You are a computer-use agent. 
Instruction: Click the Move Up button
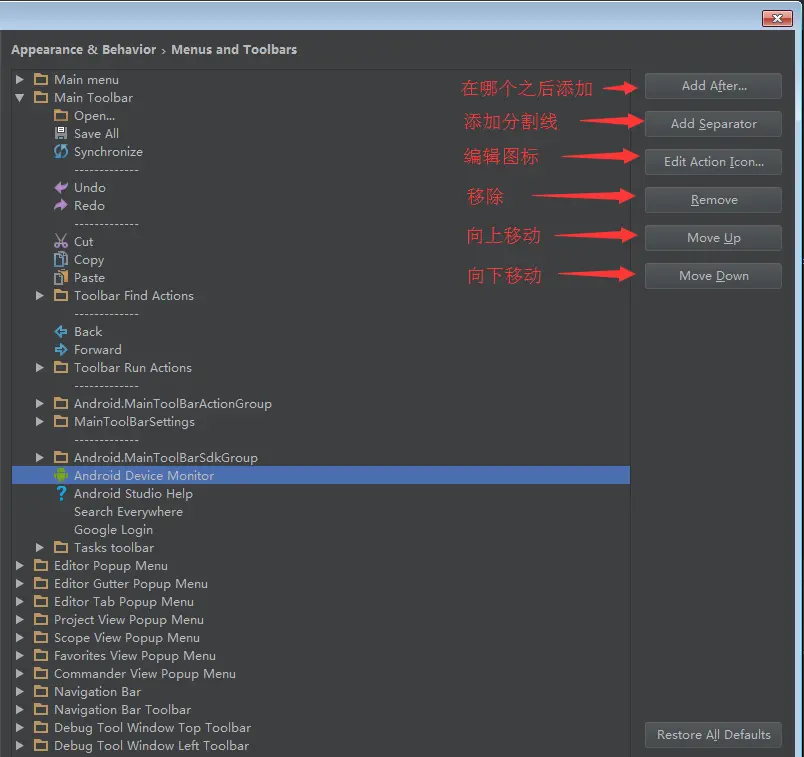(713, 237)
